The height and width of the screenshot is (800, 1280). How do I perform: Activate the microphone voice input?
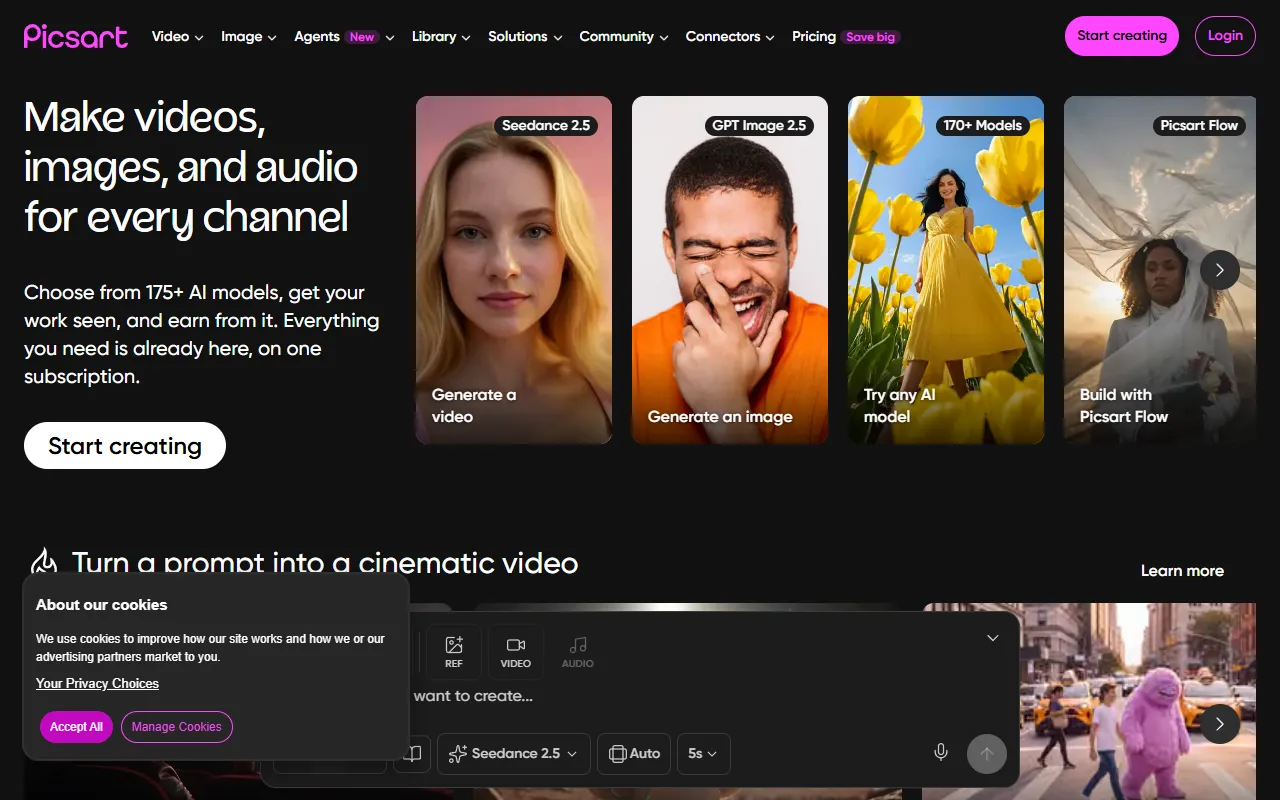click(941, 753)
